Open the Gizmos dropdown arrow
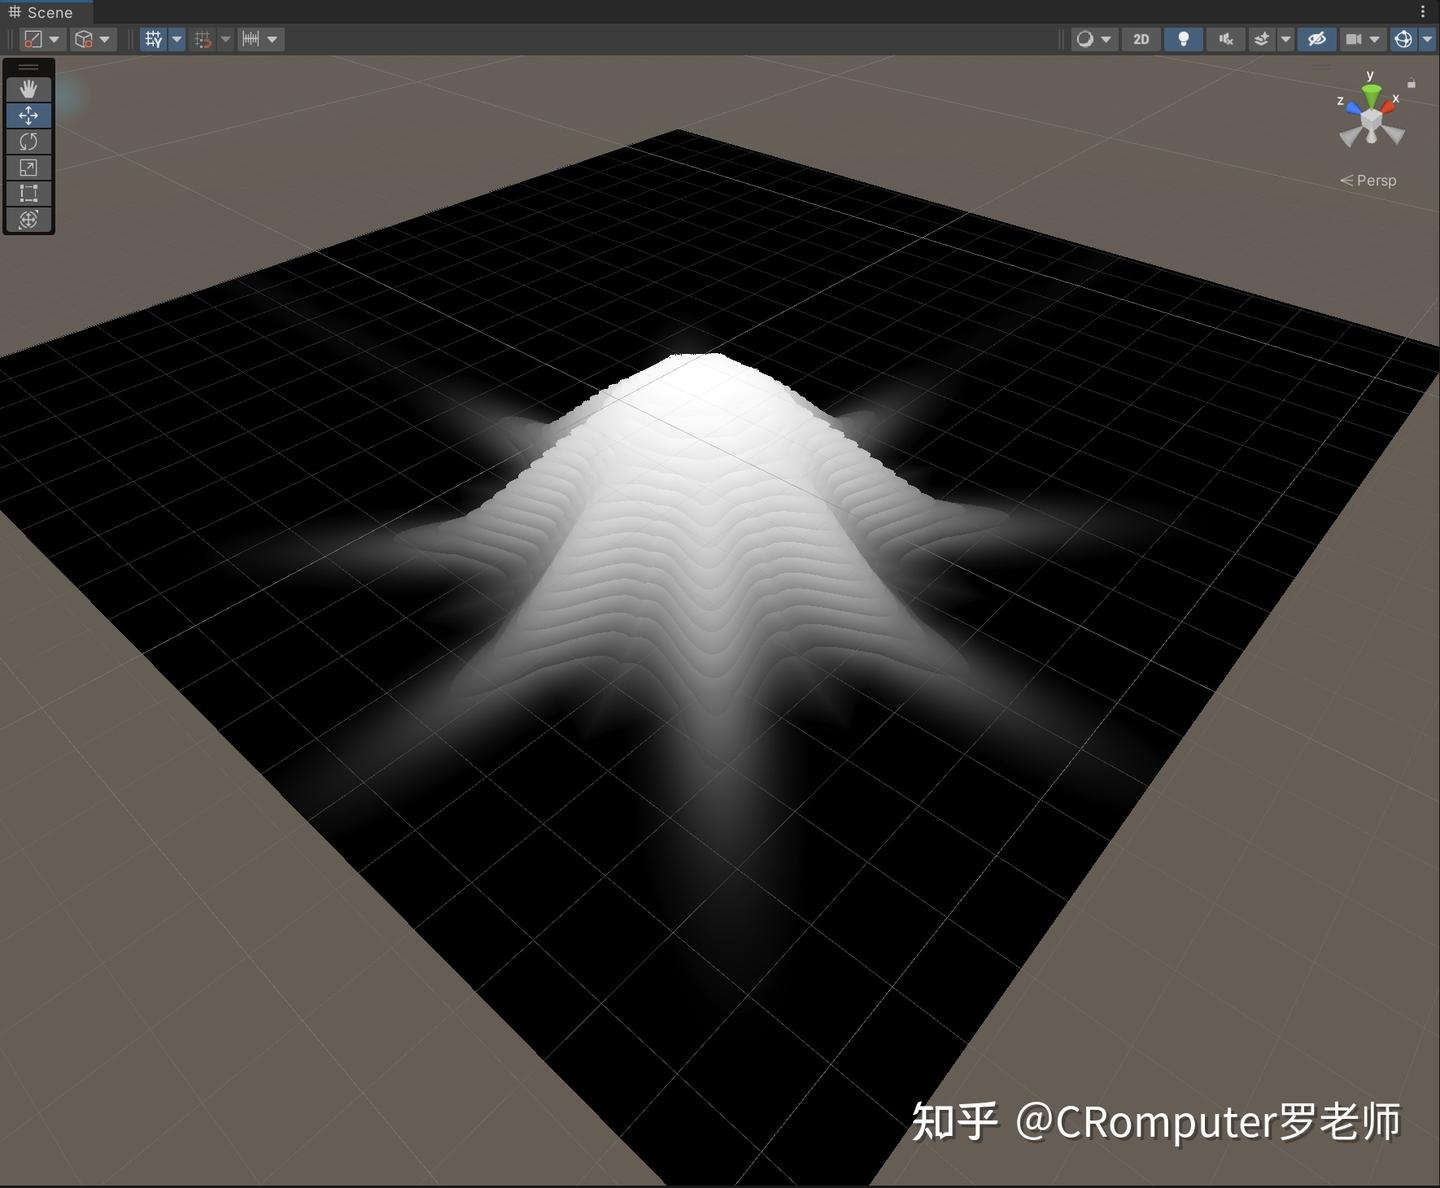This screenshot has height=1188, width=1440. click(x=1428, y=39)
